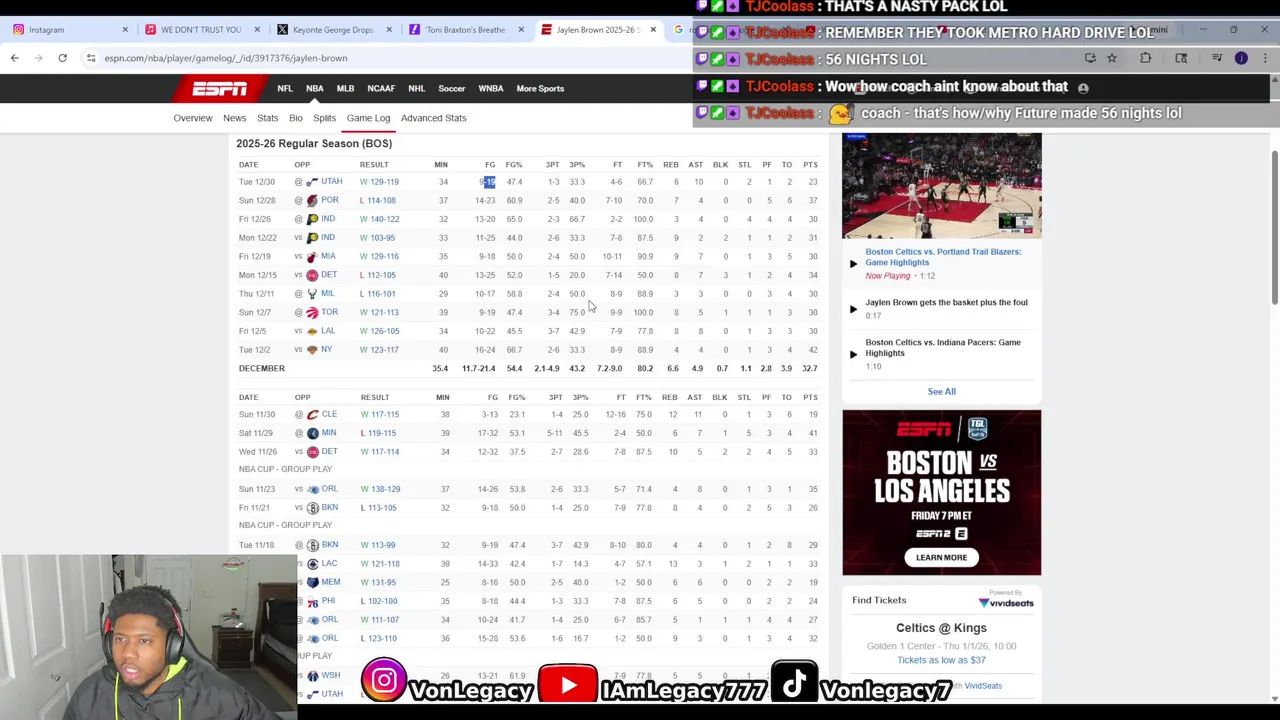Click the Raptors logo in the 12/7 row
The image size is (1280, 720).
click(x=312, y=313)
